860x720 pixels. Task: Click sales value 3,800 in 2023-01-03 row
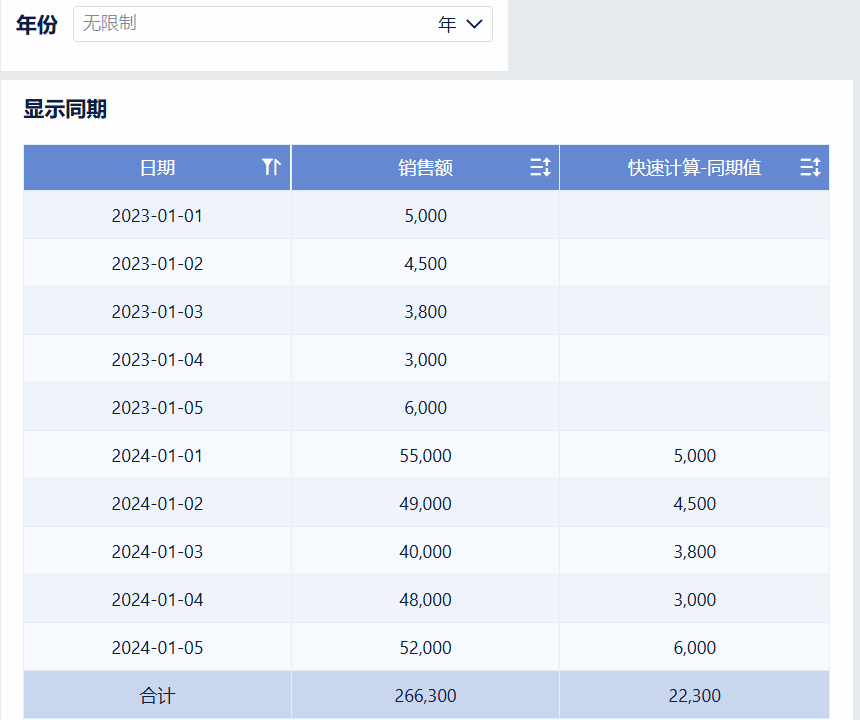pos(426,311)
